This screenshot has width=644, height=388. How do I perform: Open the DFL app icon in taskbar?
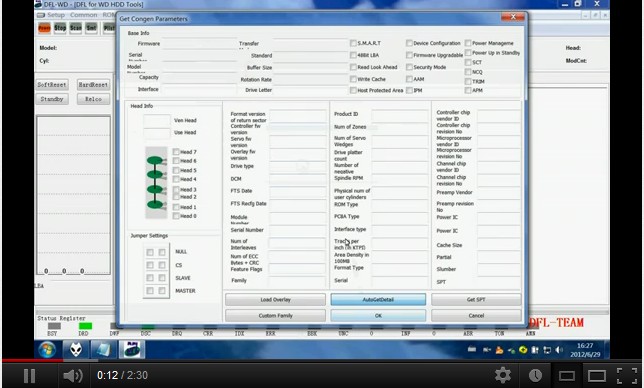point(131,350)
